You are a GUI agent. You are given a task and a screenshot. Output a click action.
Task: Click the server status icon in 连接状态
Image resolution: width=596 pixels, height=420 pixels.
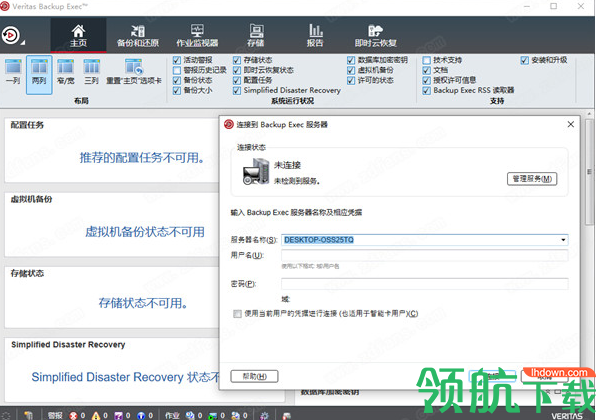click(256, 171)
